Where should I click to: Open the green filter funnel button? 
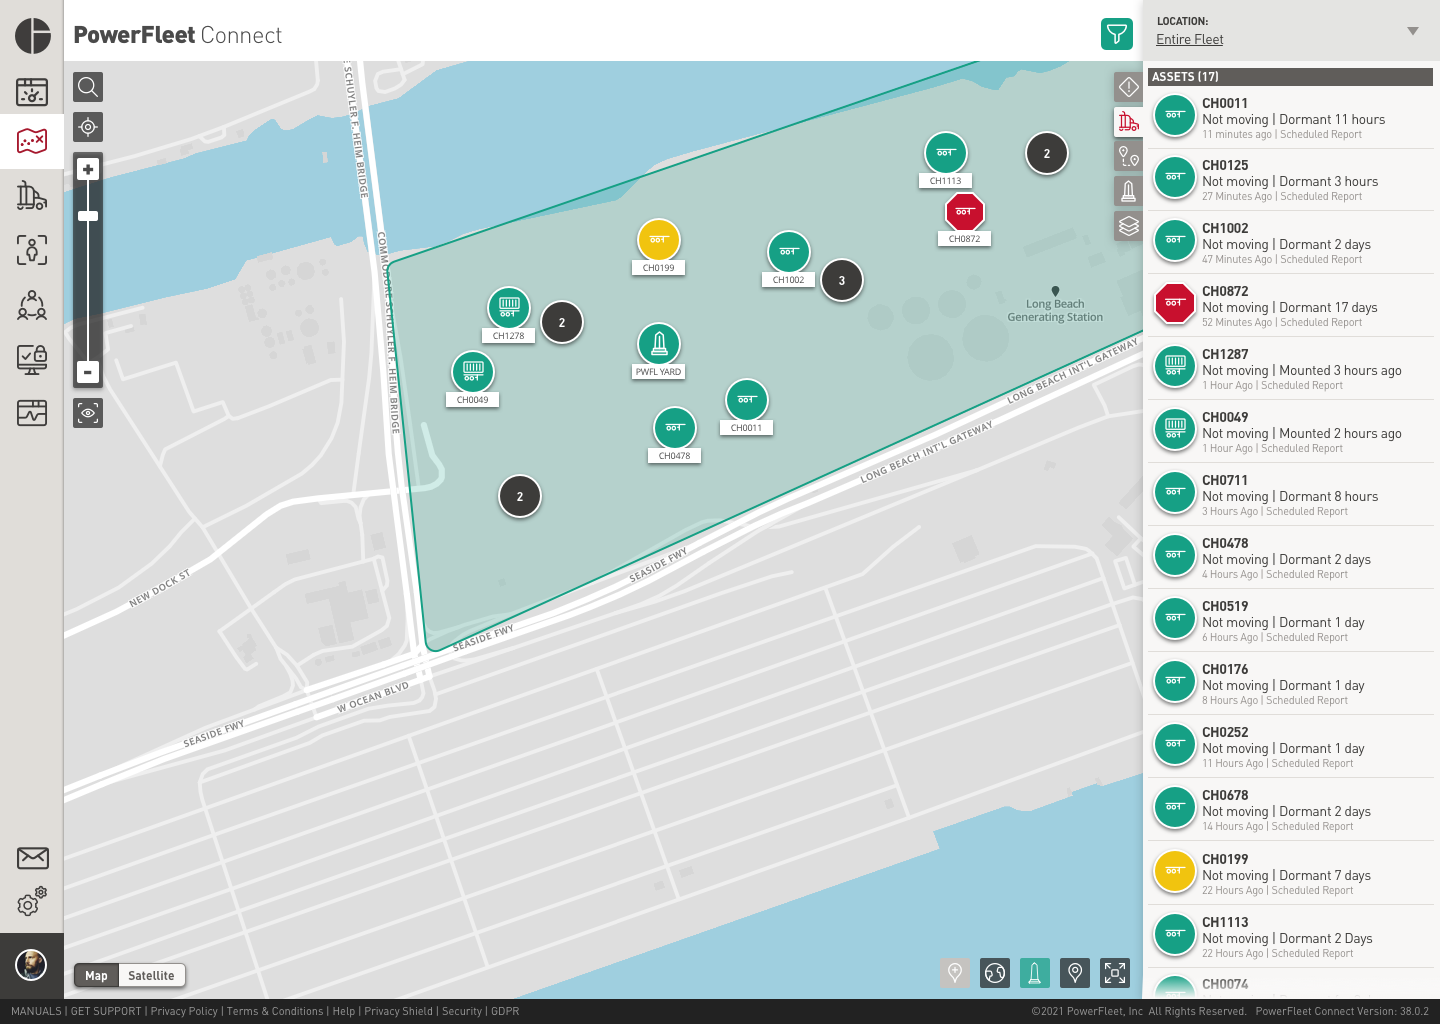coord(1117,34)
